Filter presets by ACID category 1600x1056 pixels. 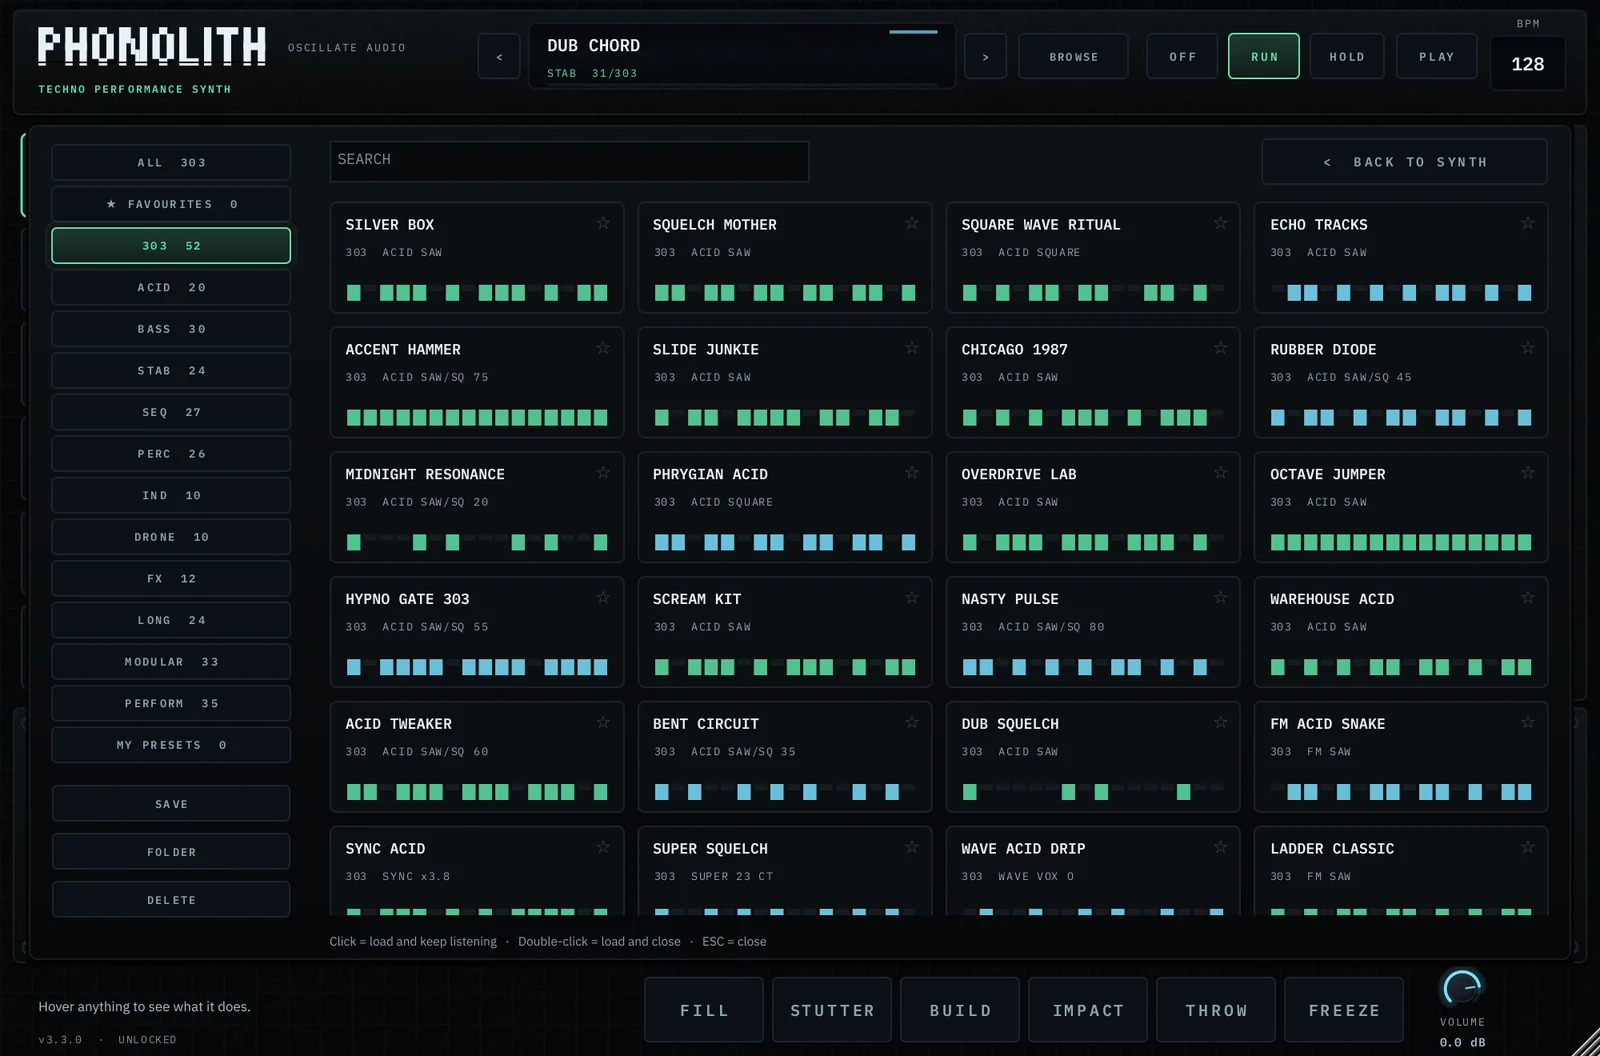(171, 287)
